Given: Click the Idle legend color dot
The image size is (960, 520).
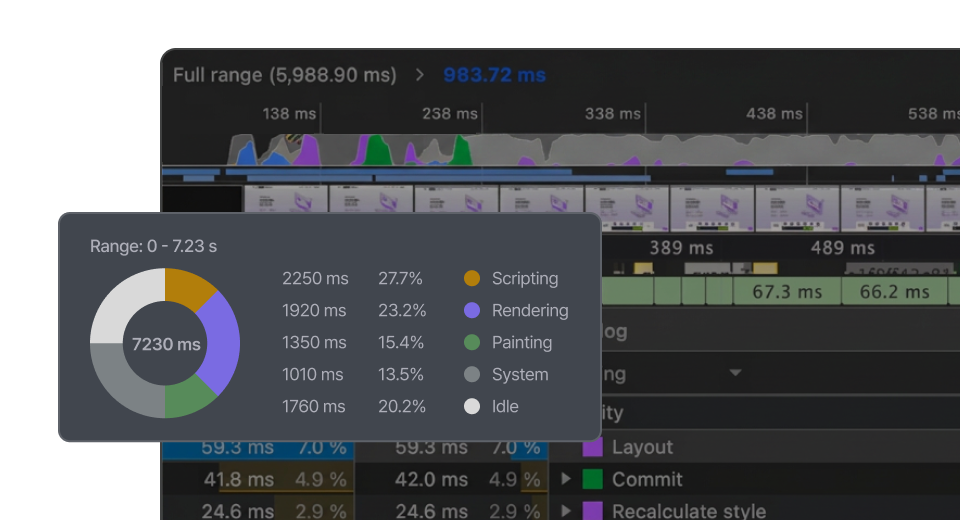Looking at the screenshot, I should point(472,406).
